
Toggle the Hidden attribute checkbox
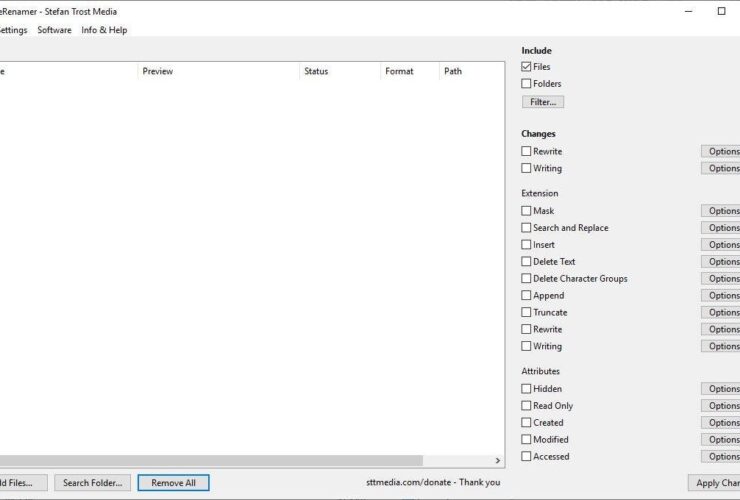(526, 389)
